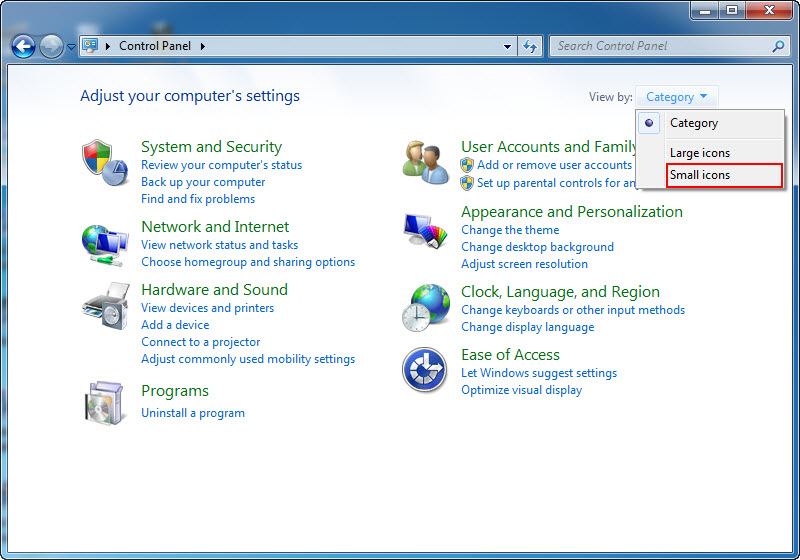Click shield icon beside Set up parental controls

pos(466,183)
